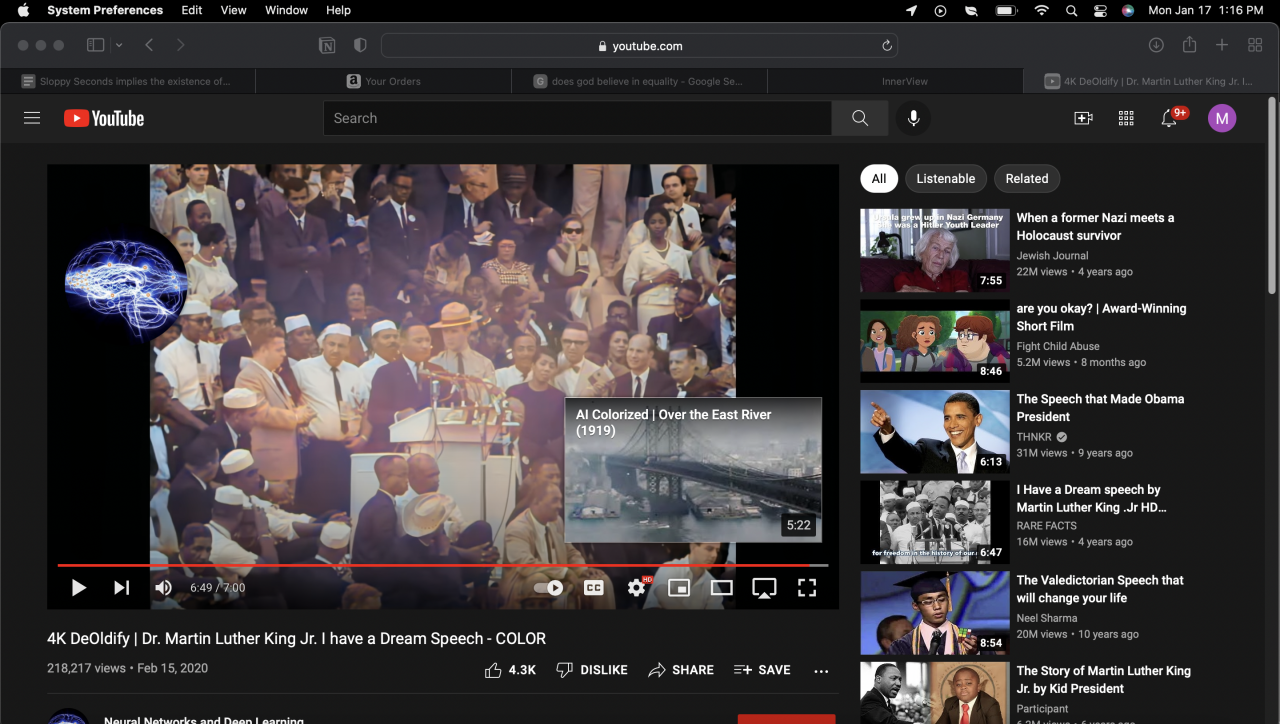Open player settings gear
The width and height of the screenshot is (1280, 724).
tap(637, 588)
